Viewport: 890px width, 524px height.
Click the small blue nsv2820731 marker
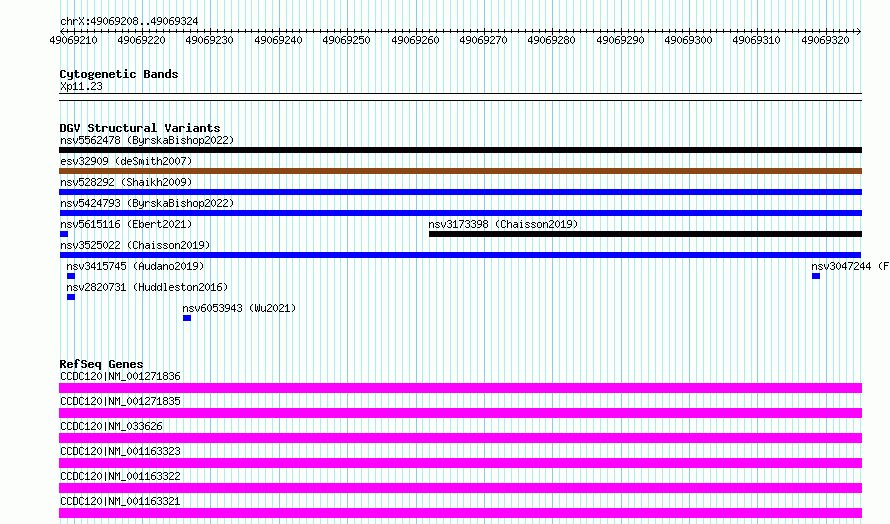pos(71,297)
